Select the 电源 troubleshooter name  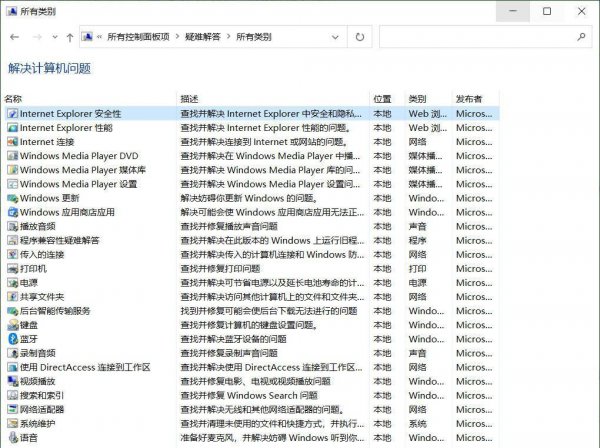[29, 283]
